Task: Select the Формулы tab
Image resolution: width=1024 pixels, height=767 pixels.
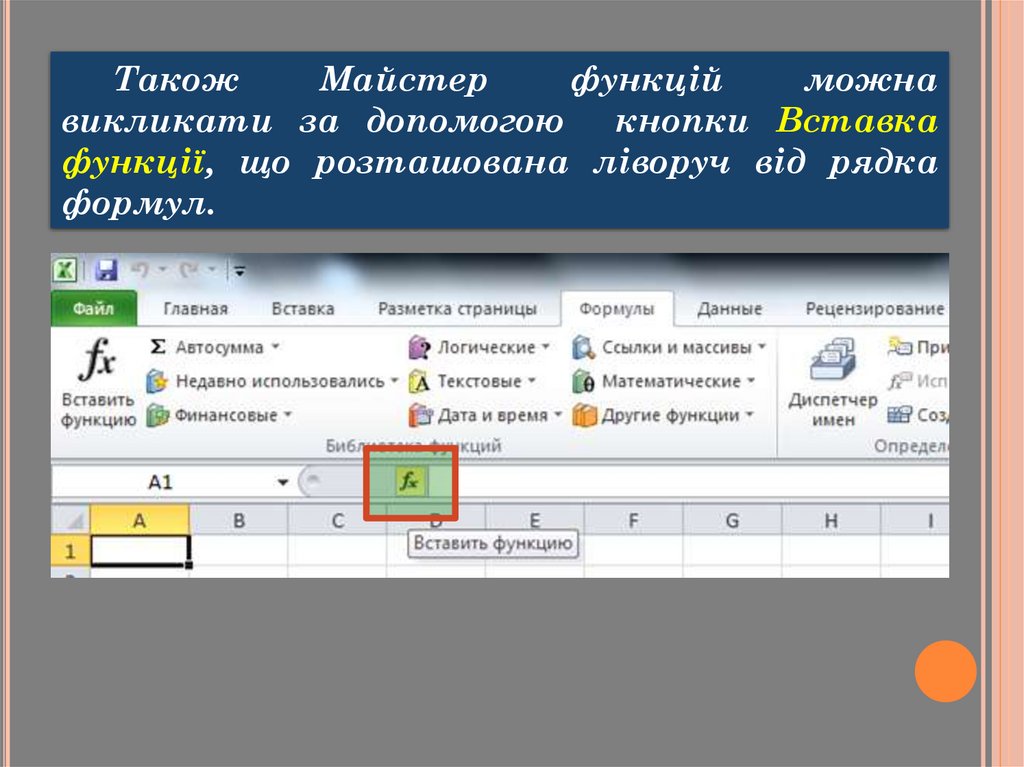Action: [x=616, y=308]
